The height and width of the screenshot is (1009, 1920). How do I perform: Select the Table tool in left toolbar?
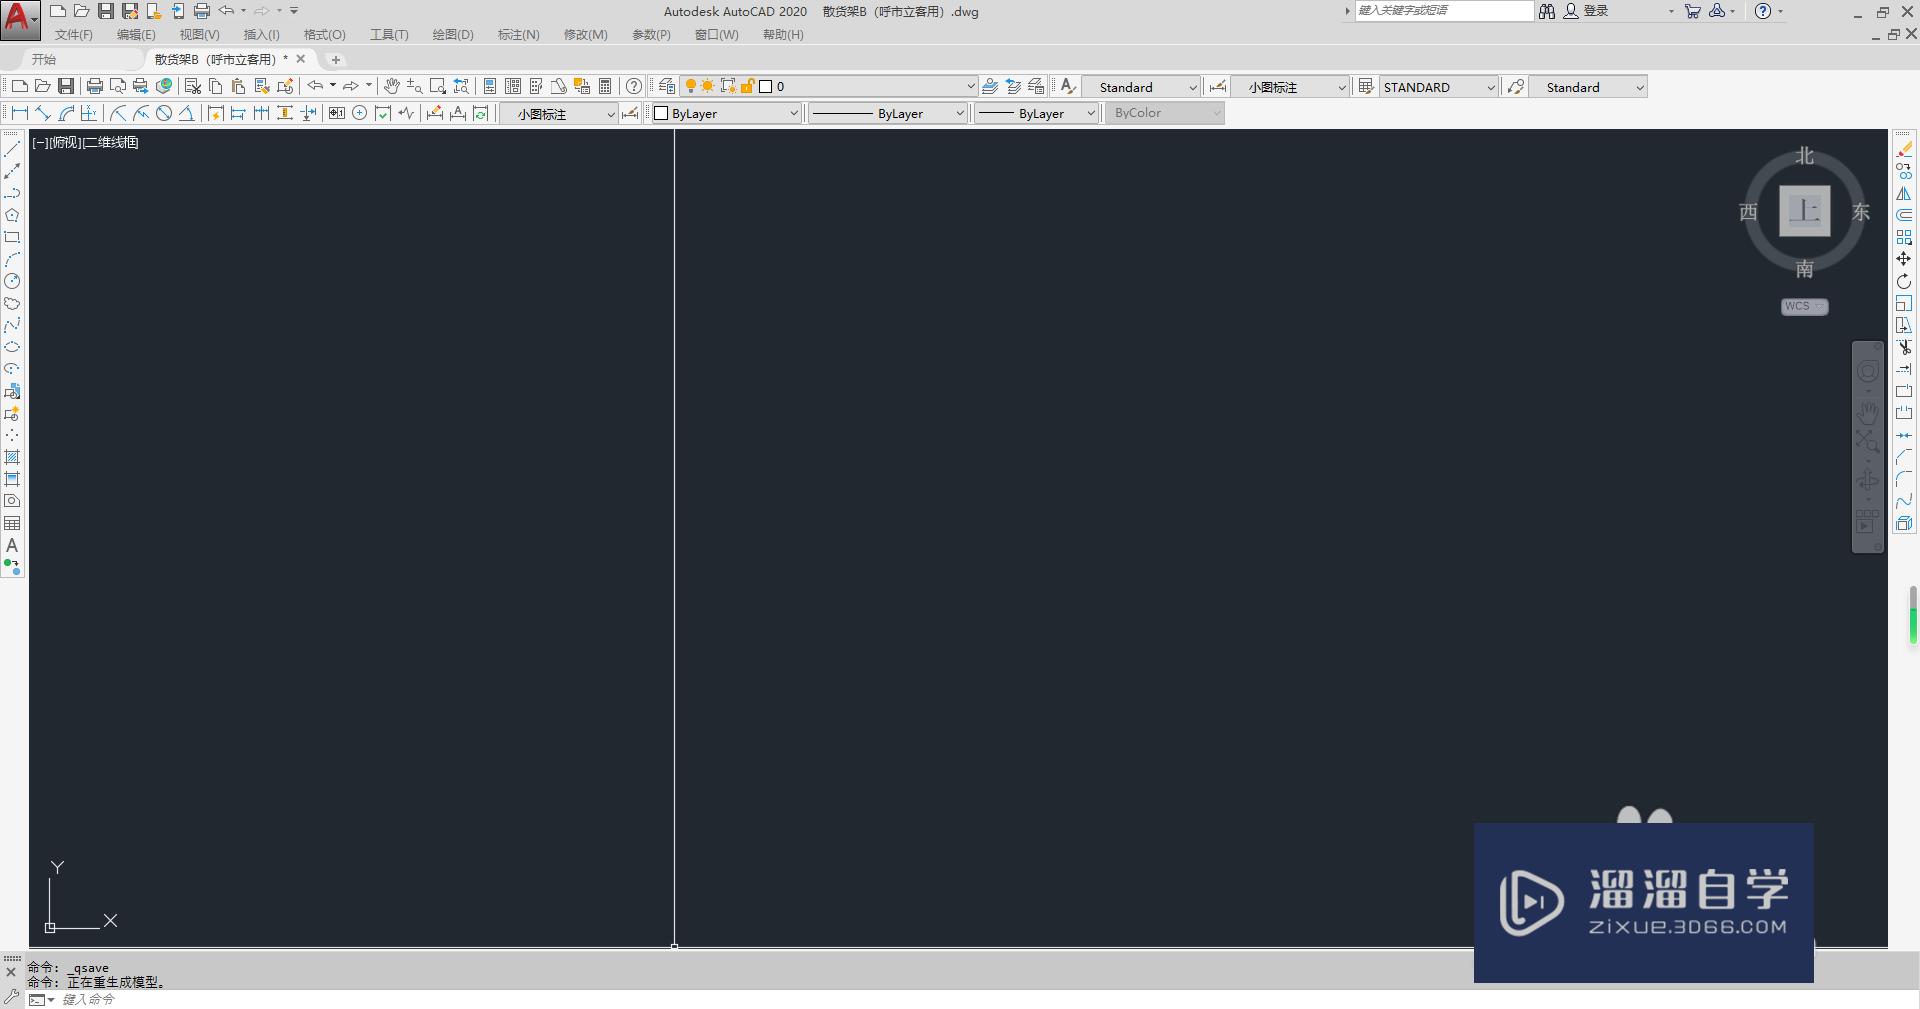pos(12,523)
